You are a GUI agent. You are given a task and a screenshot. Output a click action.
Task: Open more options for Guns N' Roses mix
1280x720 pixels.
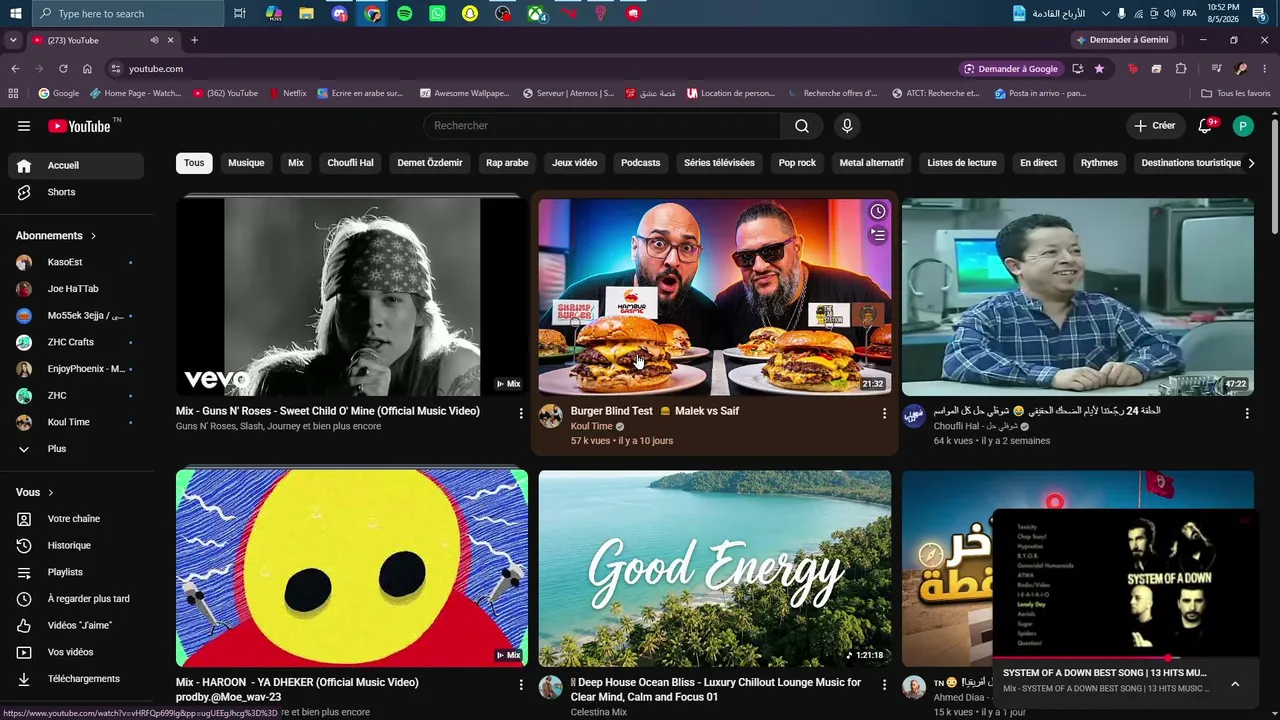coord(521,413)
